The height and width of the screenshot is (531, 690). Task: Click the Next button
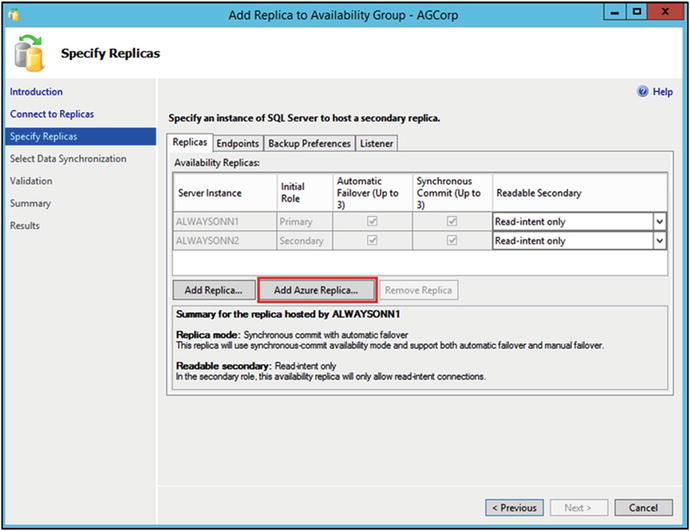pos(578,508)
